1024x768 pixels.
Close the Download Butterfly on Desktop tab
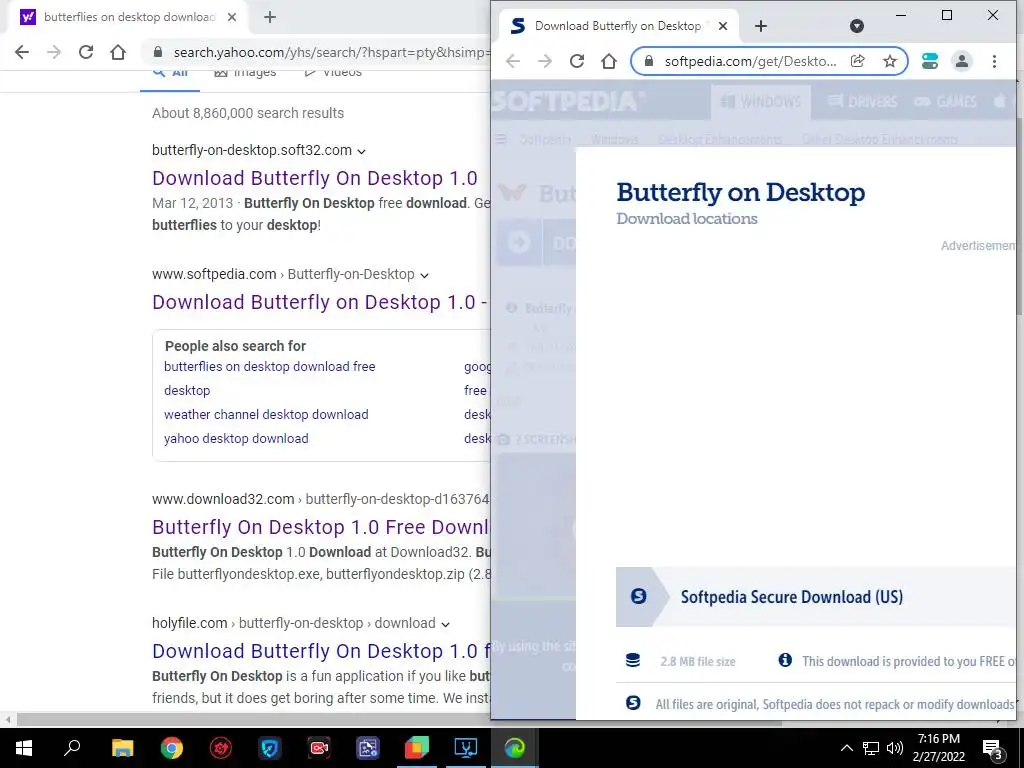tap(723, 26)
